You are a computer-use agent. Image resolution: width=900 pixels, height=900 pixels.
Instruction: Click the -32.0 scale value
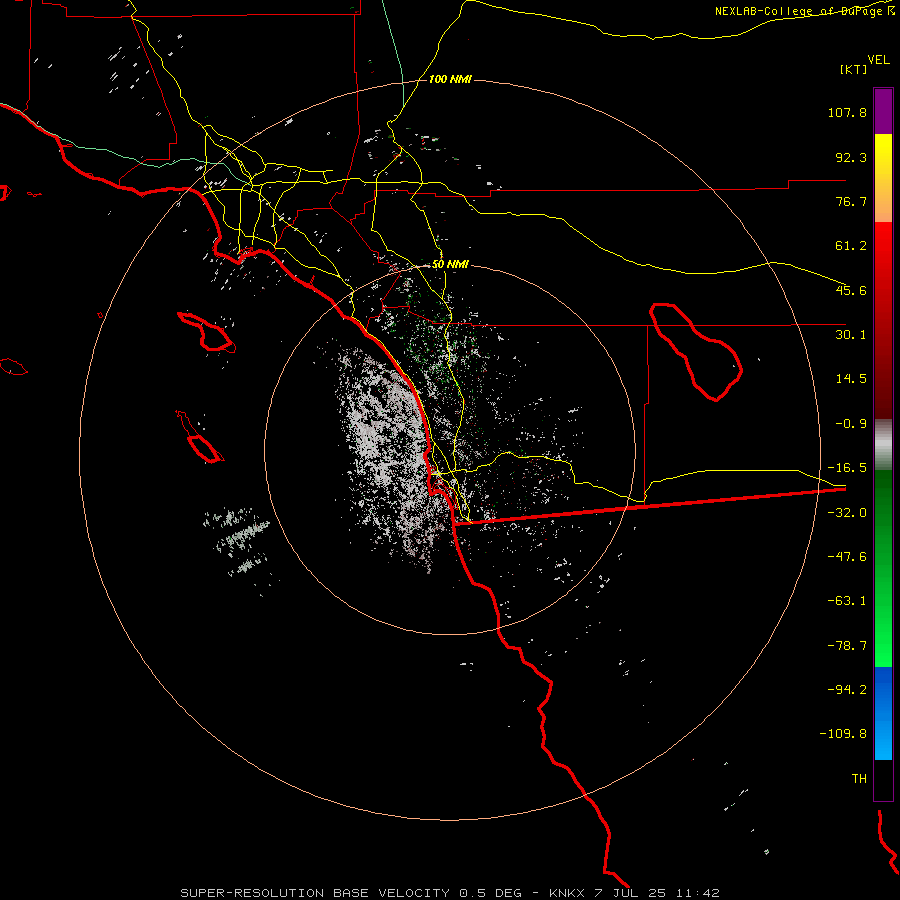coord(847,513)
